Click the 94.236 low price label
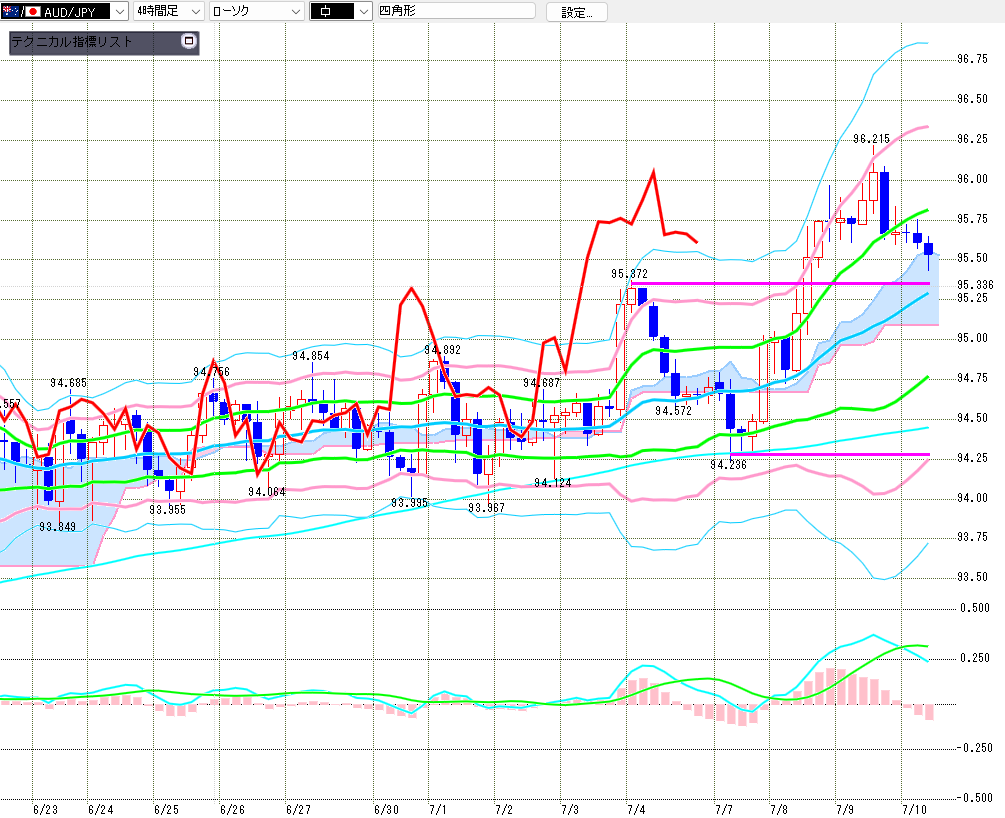The height and width of the screenshot is (818, 1005). (x=728, y=464)
